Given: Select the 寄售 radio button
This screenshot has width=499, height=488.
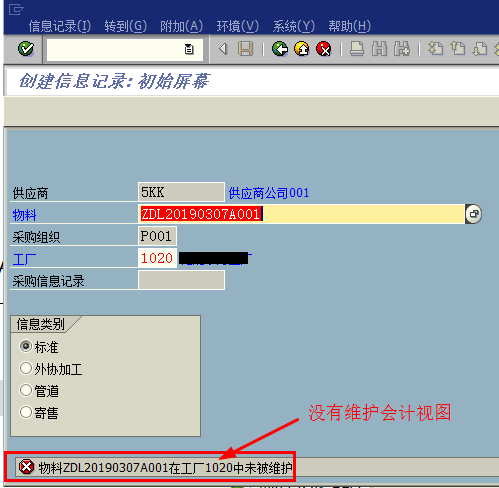Looking at the screenshot, I should coord(26,412).
